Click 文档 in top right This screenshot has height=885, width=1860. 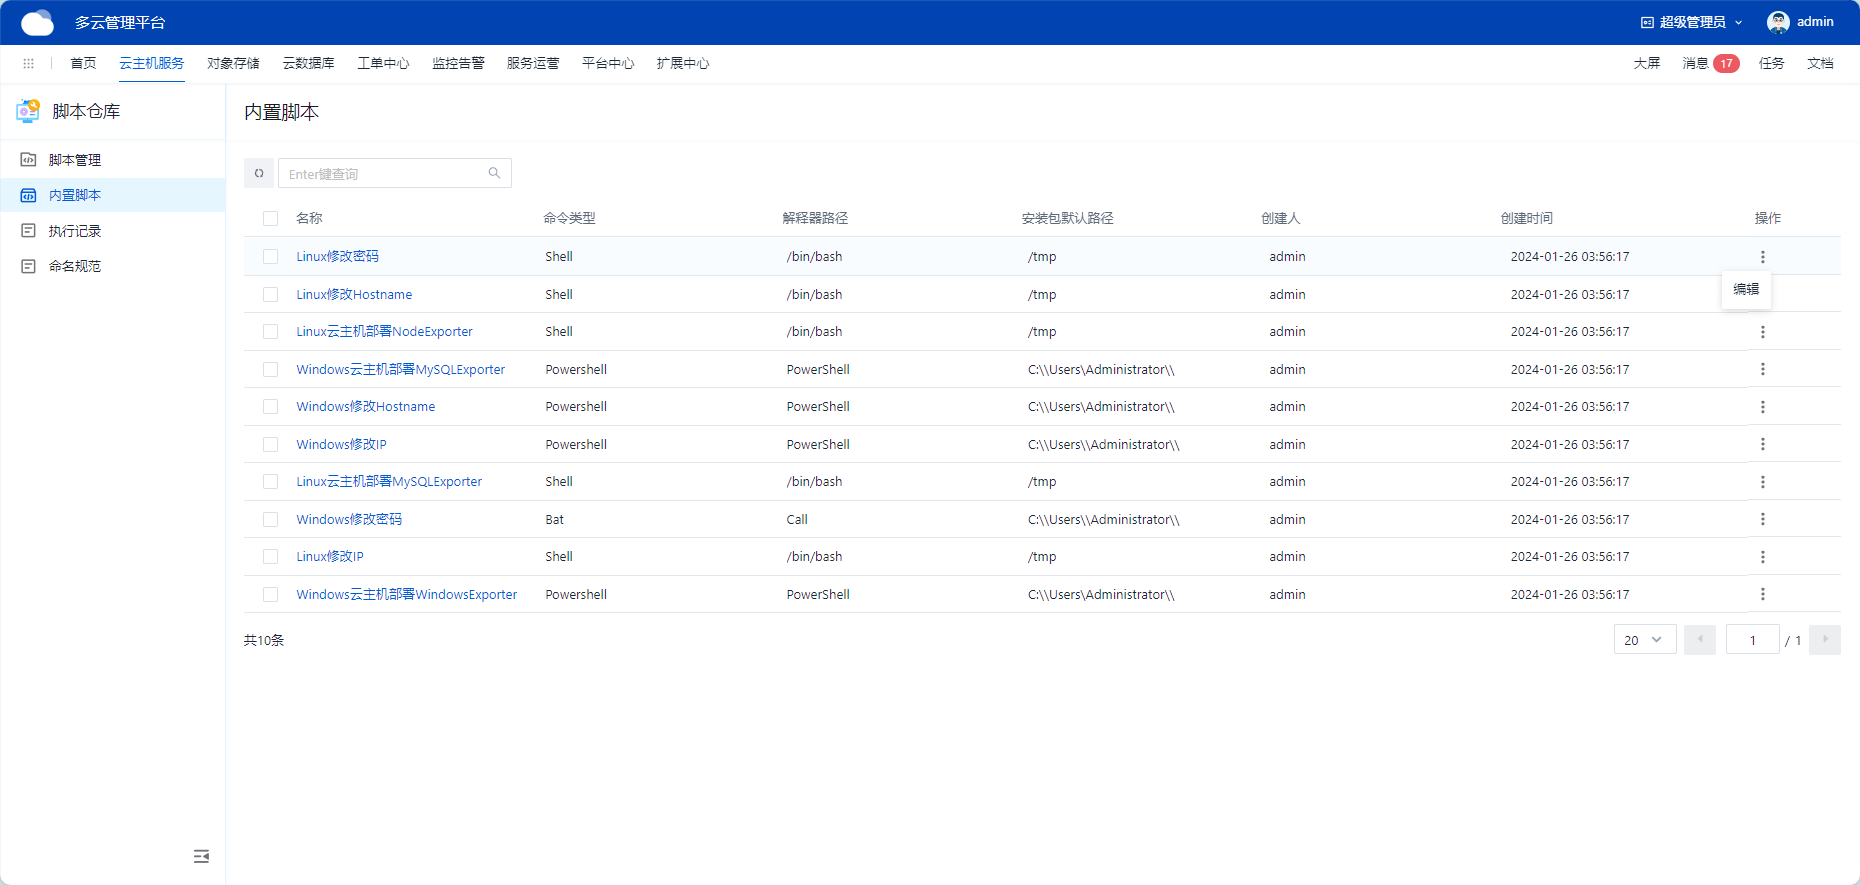(1820, 63)
